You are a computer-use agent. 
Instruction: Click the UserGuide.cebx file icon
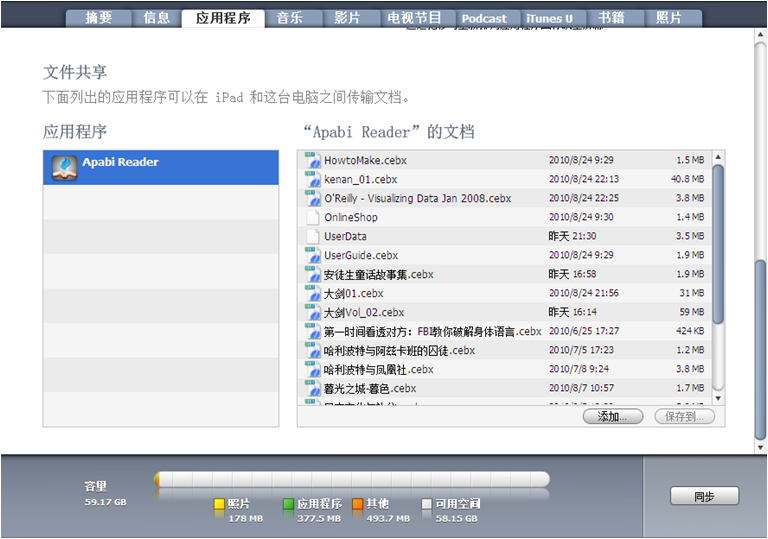click(312, 255)
